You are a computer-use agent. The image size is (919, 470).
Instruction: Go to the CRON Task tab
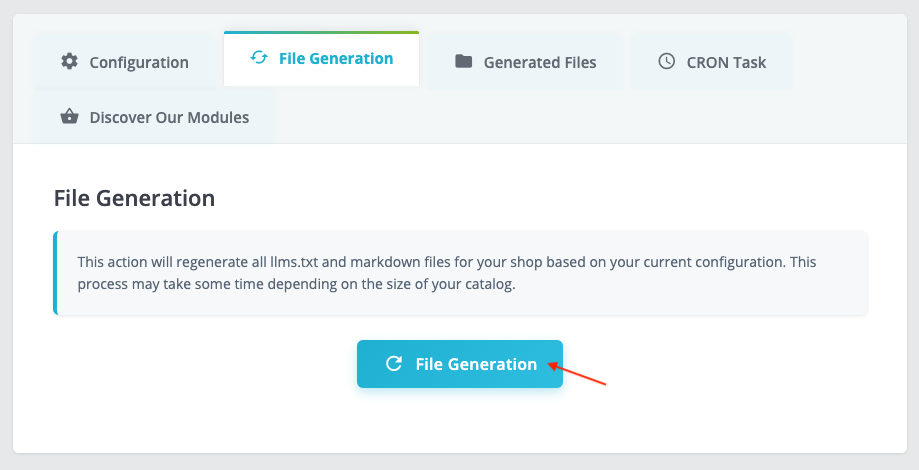pos(712,62)
